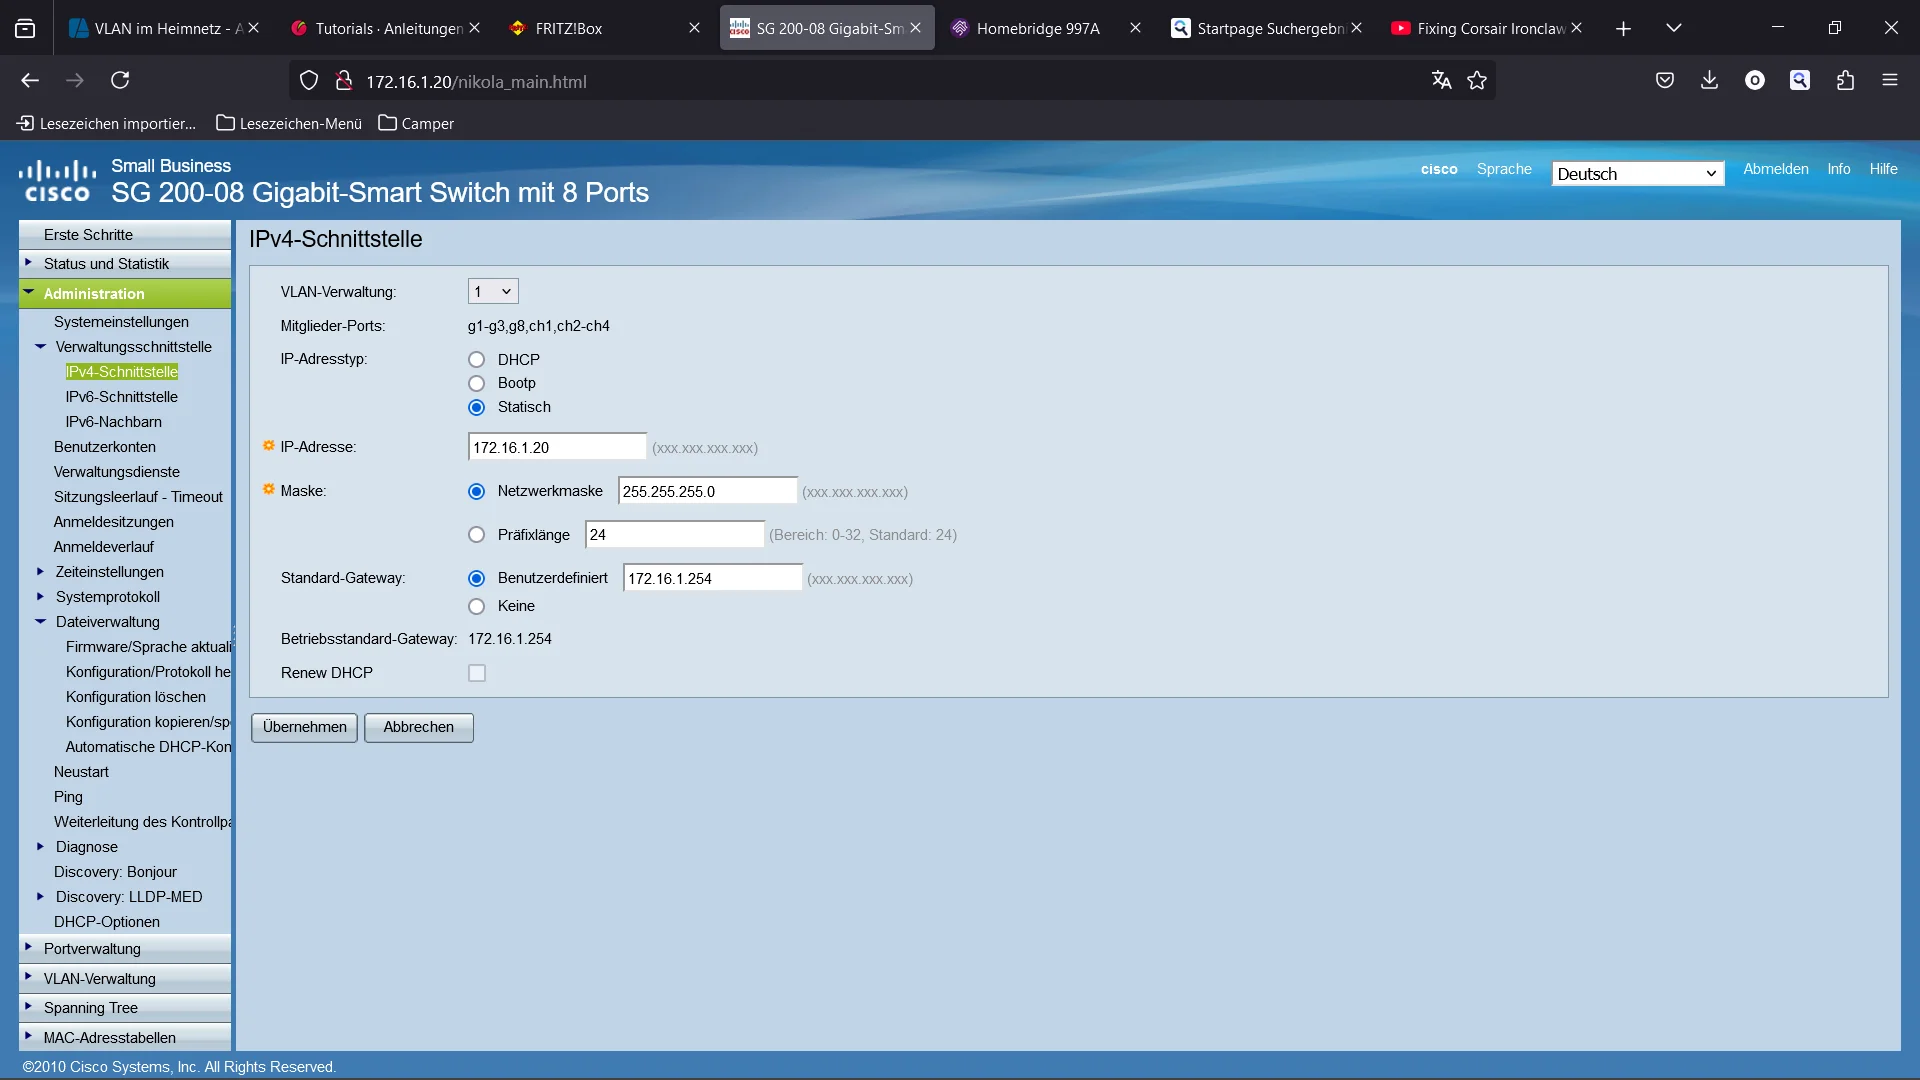Expand Status und Statistik menu
The image size is (1920, 1080).
pos(125,264)
